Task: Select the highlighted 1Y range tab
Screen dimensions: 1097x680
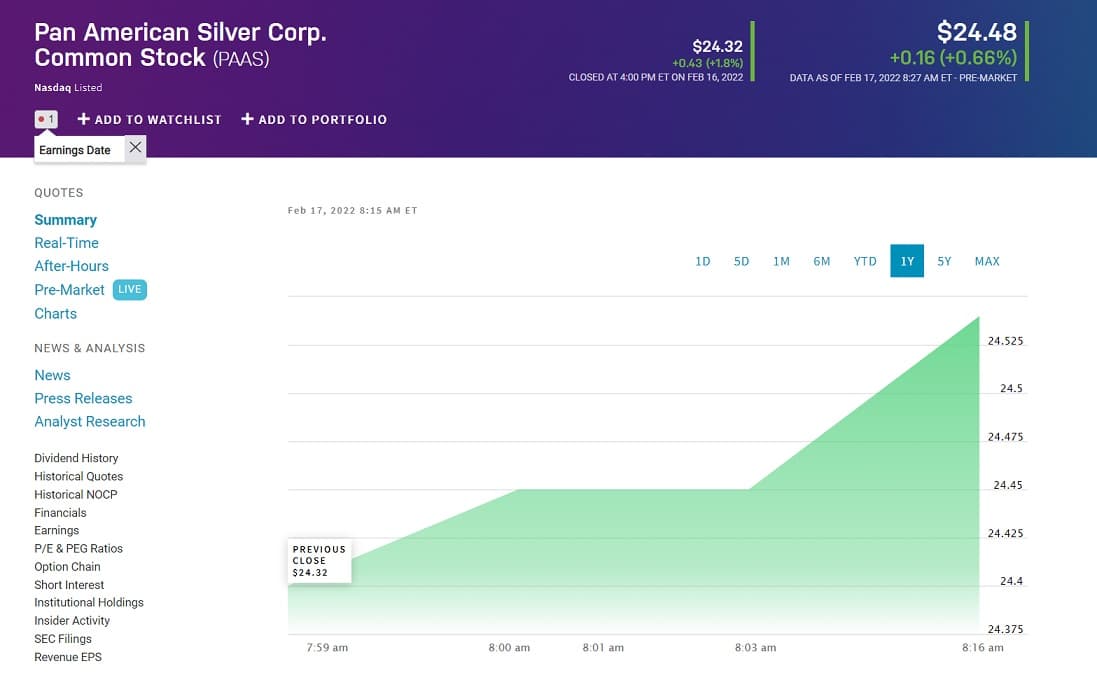Action: pos(907,261)
